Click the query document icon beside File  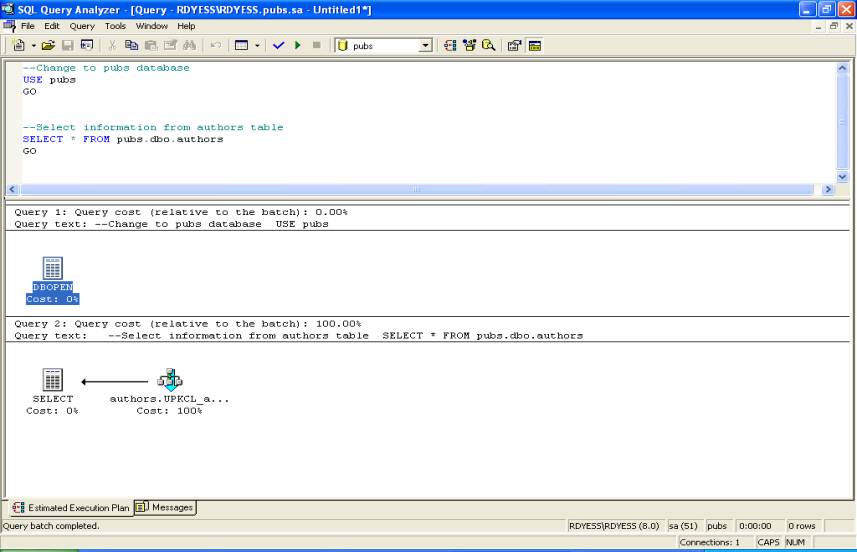(x=9, y=26)
